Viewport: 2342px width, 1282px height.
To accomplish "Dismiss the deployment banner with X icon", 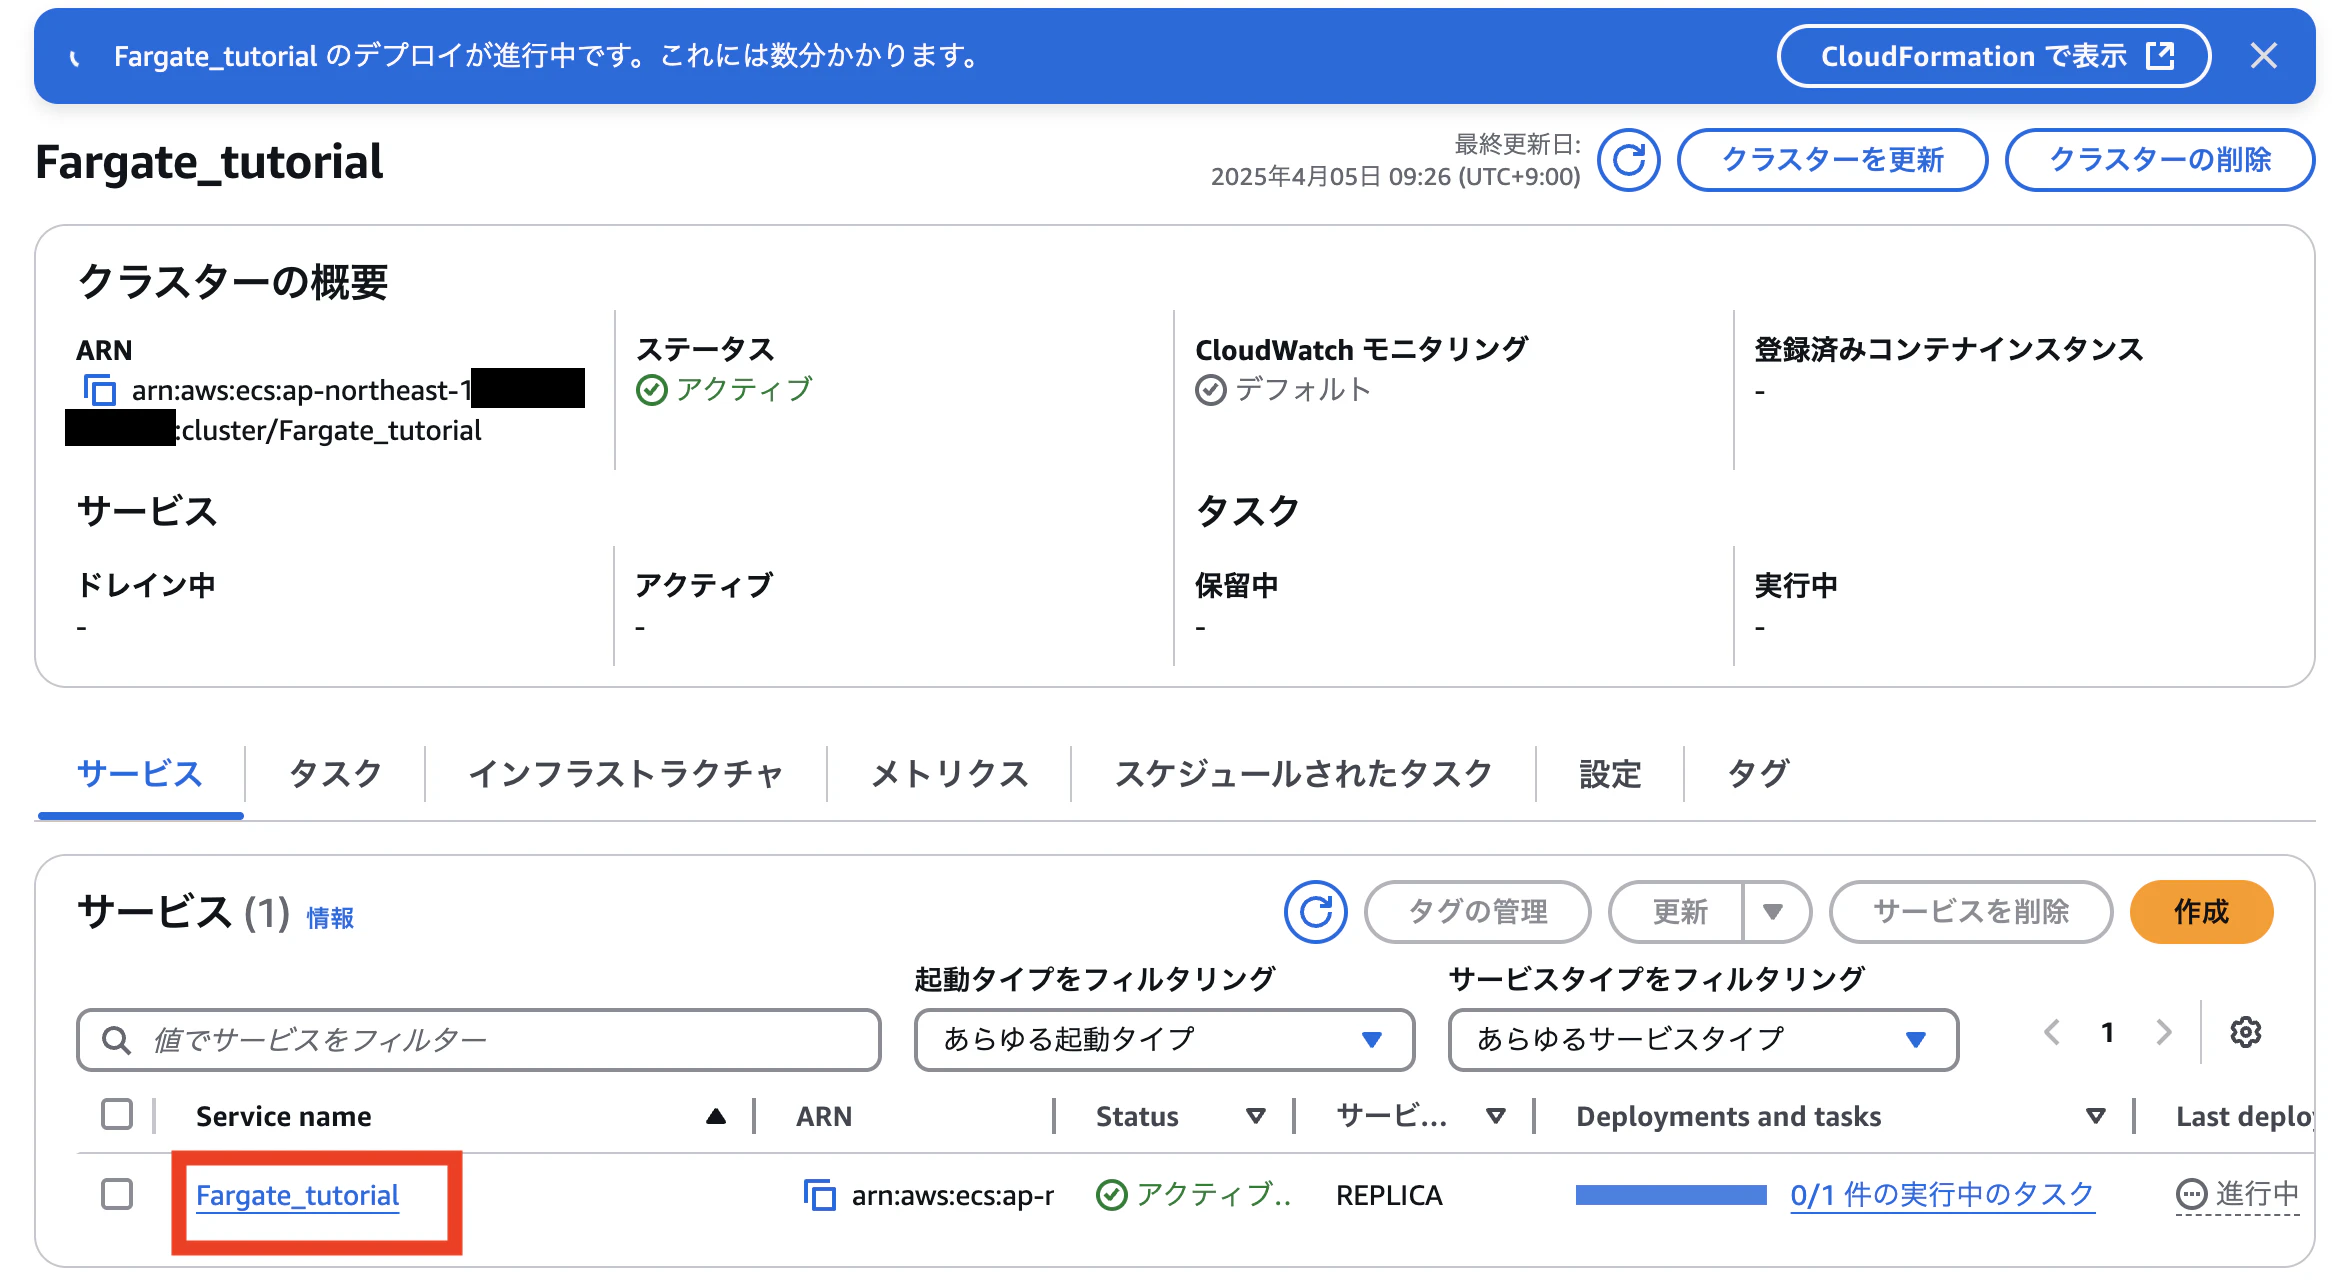I will tap(2264, 56).
